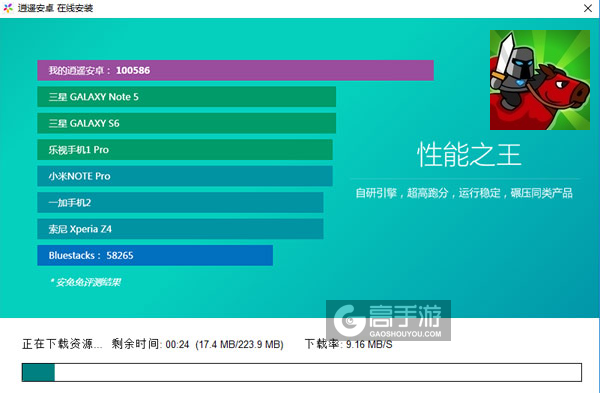Click the 17.4 MB/223.9 MB download size

(x=240, y=345)
